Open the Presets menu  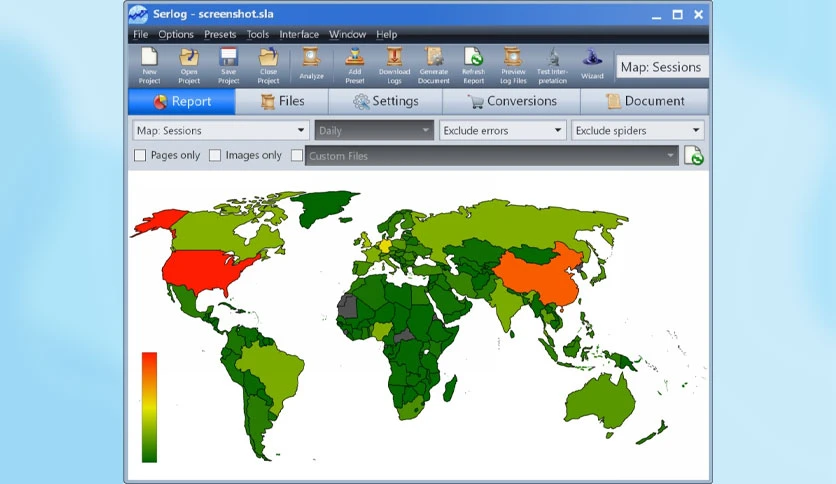220,35
